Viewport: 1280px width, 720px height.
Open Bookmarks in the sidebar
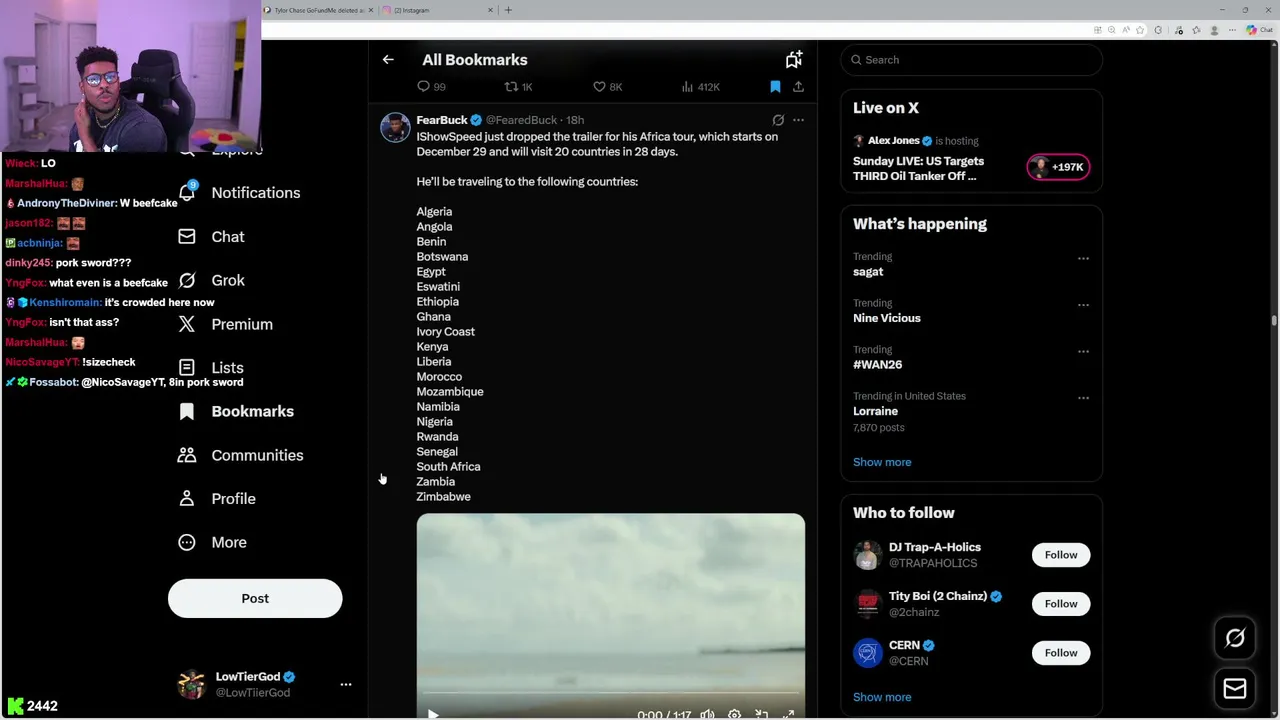pos(252,411)
